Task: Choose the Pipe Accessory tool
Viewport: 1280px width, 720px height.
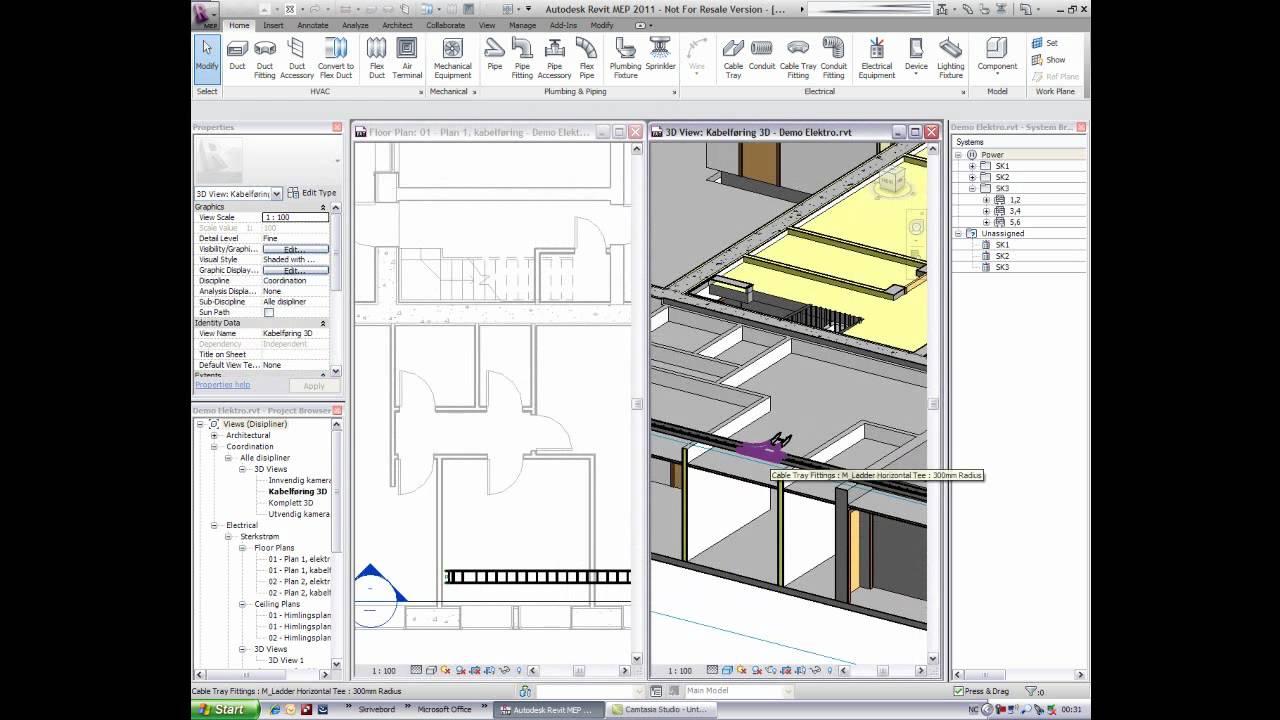Action: click(x=555, y=58)
